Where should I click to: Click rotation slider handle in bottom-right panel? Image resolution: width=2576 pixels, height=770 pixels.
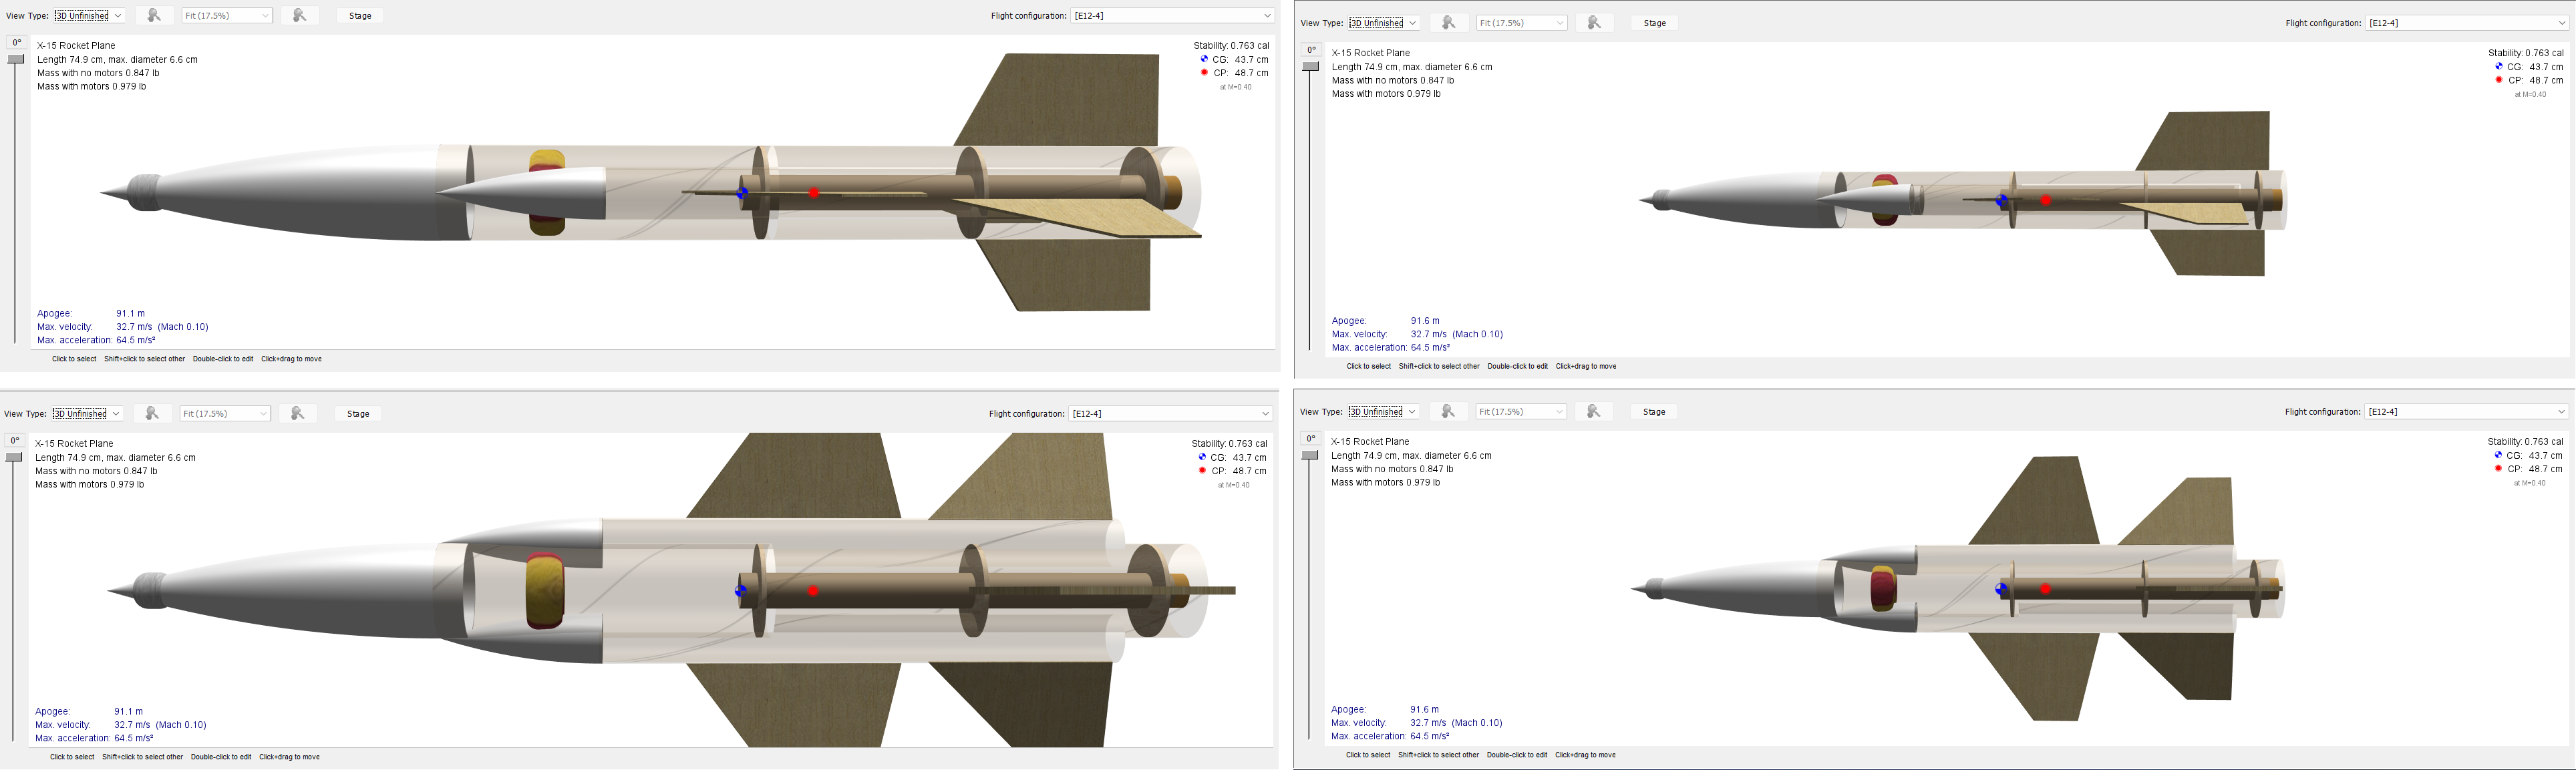(x=1310, y=455)
